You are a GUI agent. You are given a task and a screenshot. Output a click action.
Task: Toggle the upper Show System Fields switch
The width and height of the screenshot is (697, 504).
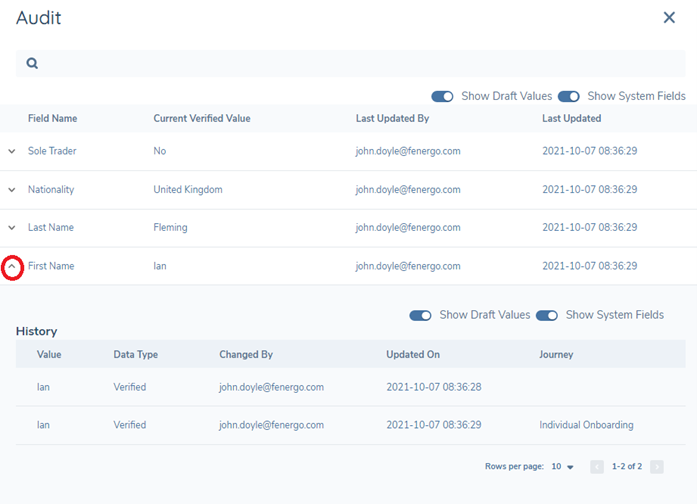[x=569, y=96]
